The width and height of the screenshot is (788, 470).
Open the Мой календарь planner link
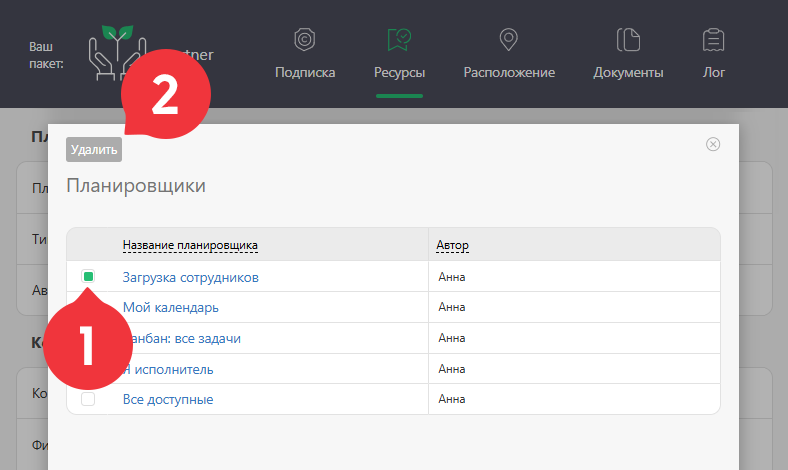170,308
